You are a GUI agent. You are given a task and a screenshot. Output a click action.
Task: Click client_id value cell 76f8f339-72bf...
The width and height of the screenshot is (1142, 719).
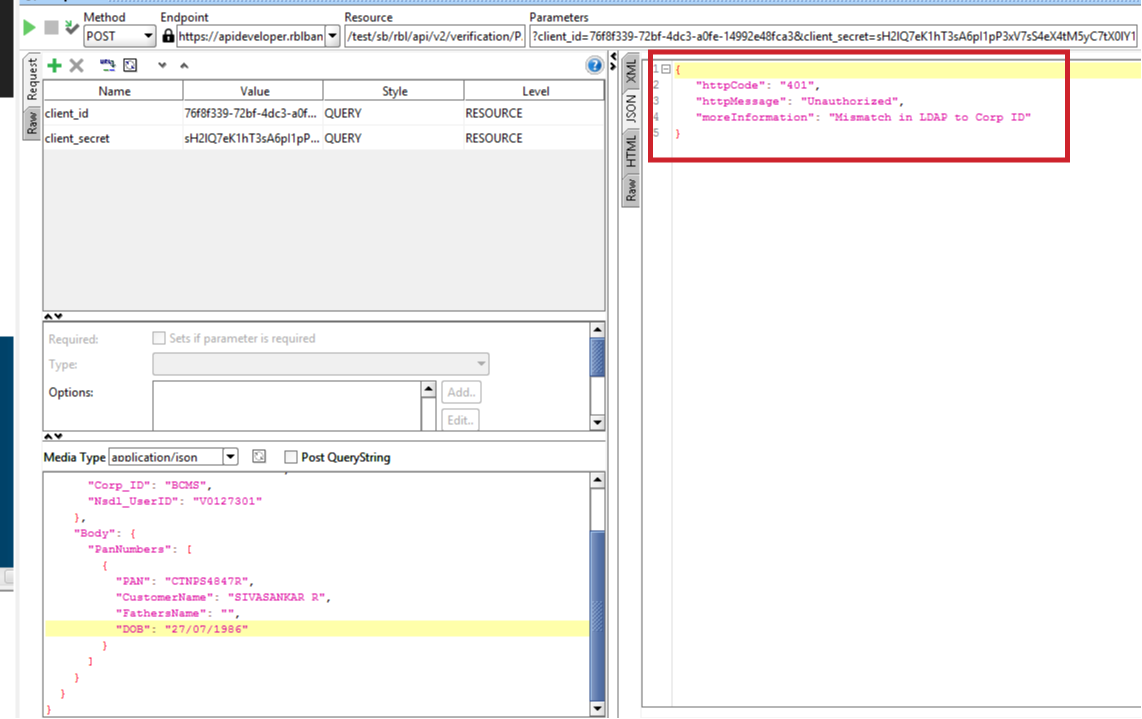click(x=253, y=113)
